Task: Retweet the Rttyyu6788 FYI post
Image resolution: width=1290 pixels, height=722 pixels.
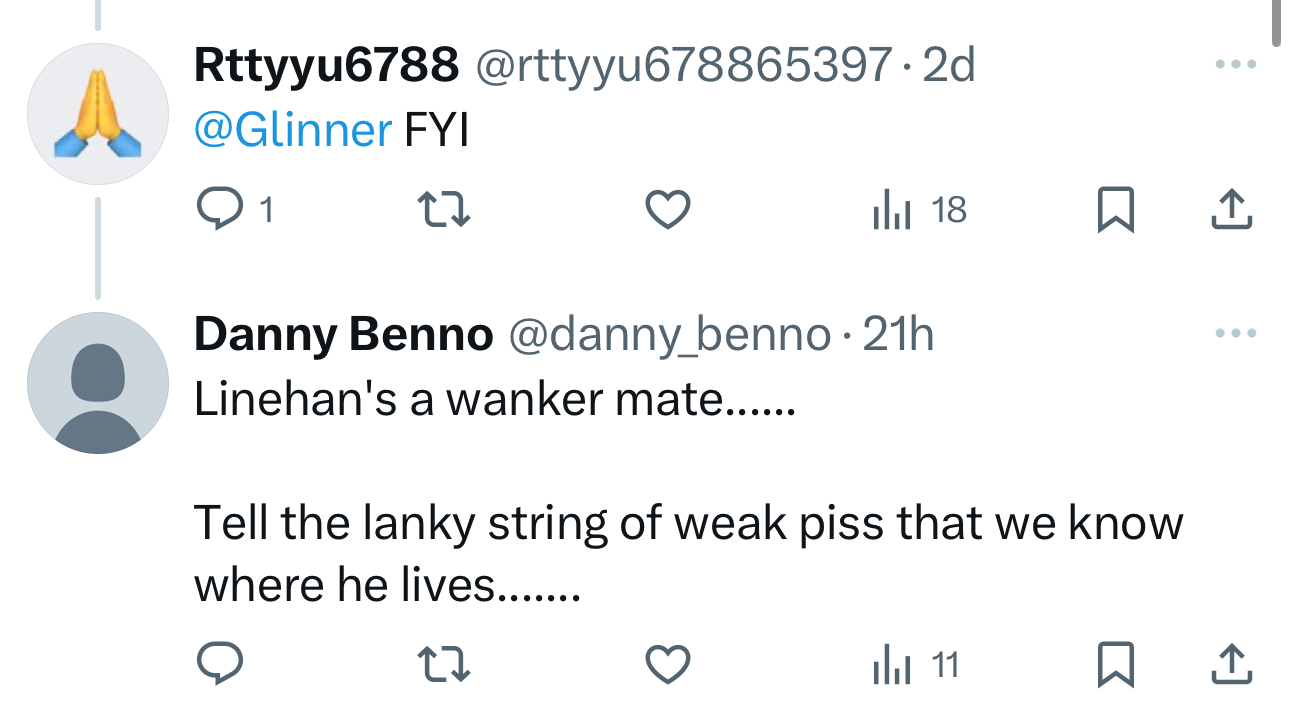Action: 441,210
